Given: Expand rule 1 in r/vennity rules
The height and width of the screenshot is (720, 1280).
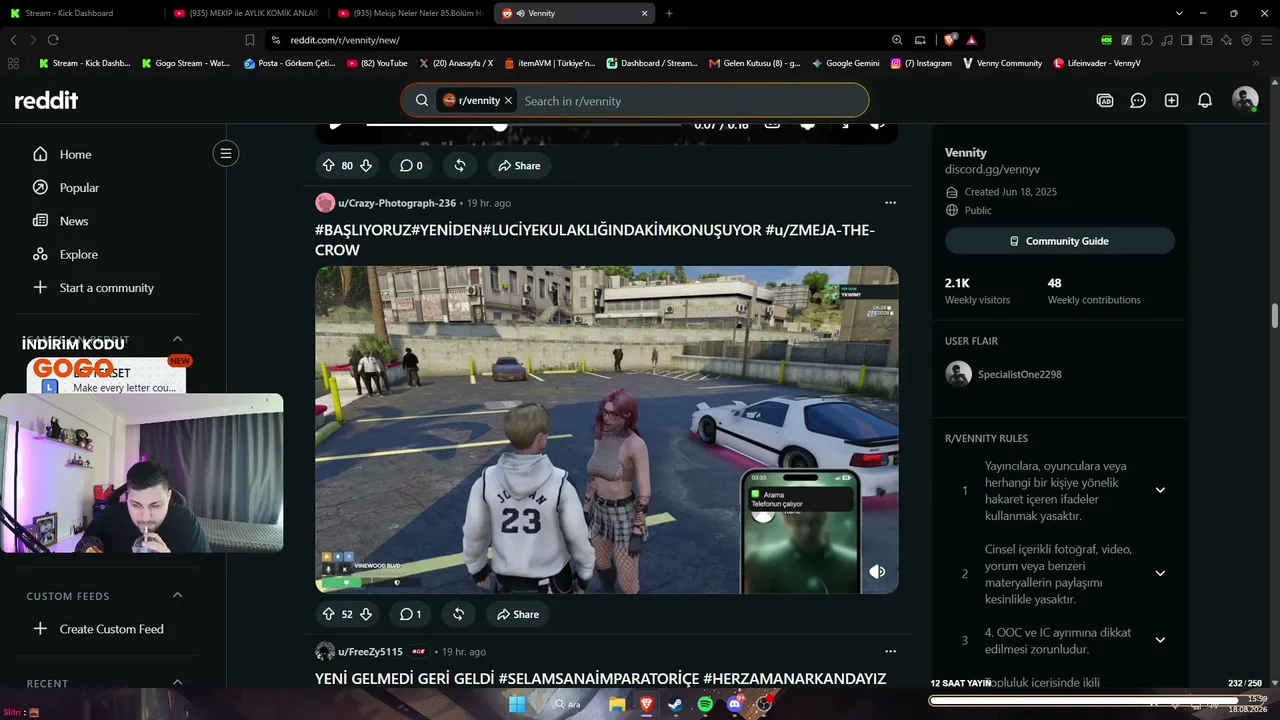Looking at the screenshot, I should (1160, 490).
